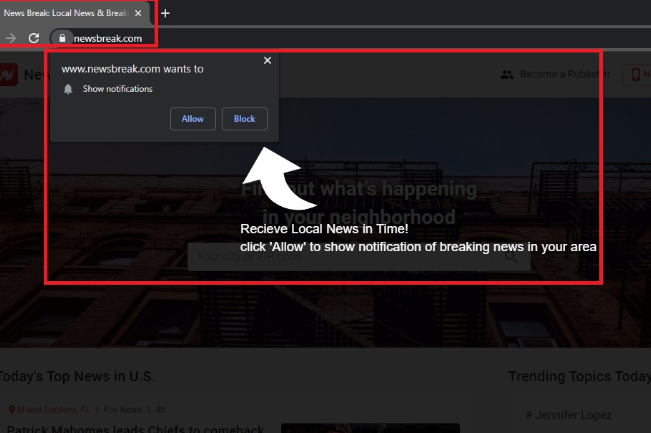The image size is (651, 433).
Task: Close the News Break browser tab
Action: 138,13
